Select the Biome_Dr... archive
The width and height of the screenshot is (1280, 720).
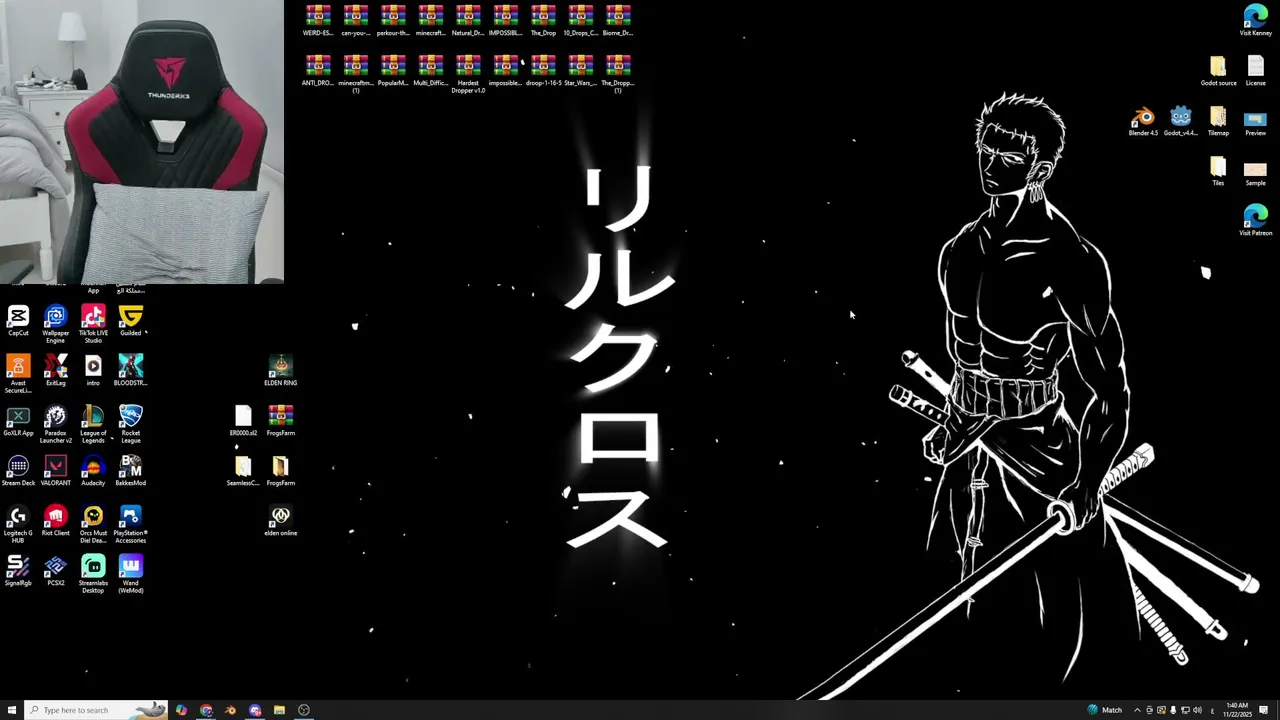coord(618,22)
